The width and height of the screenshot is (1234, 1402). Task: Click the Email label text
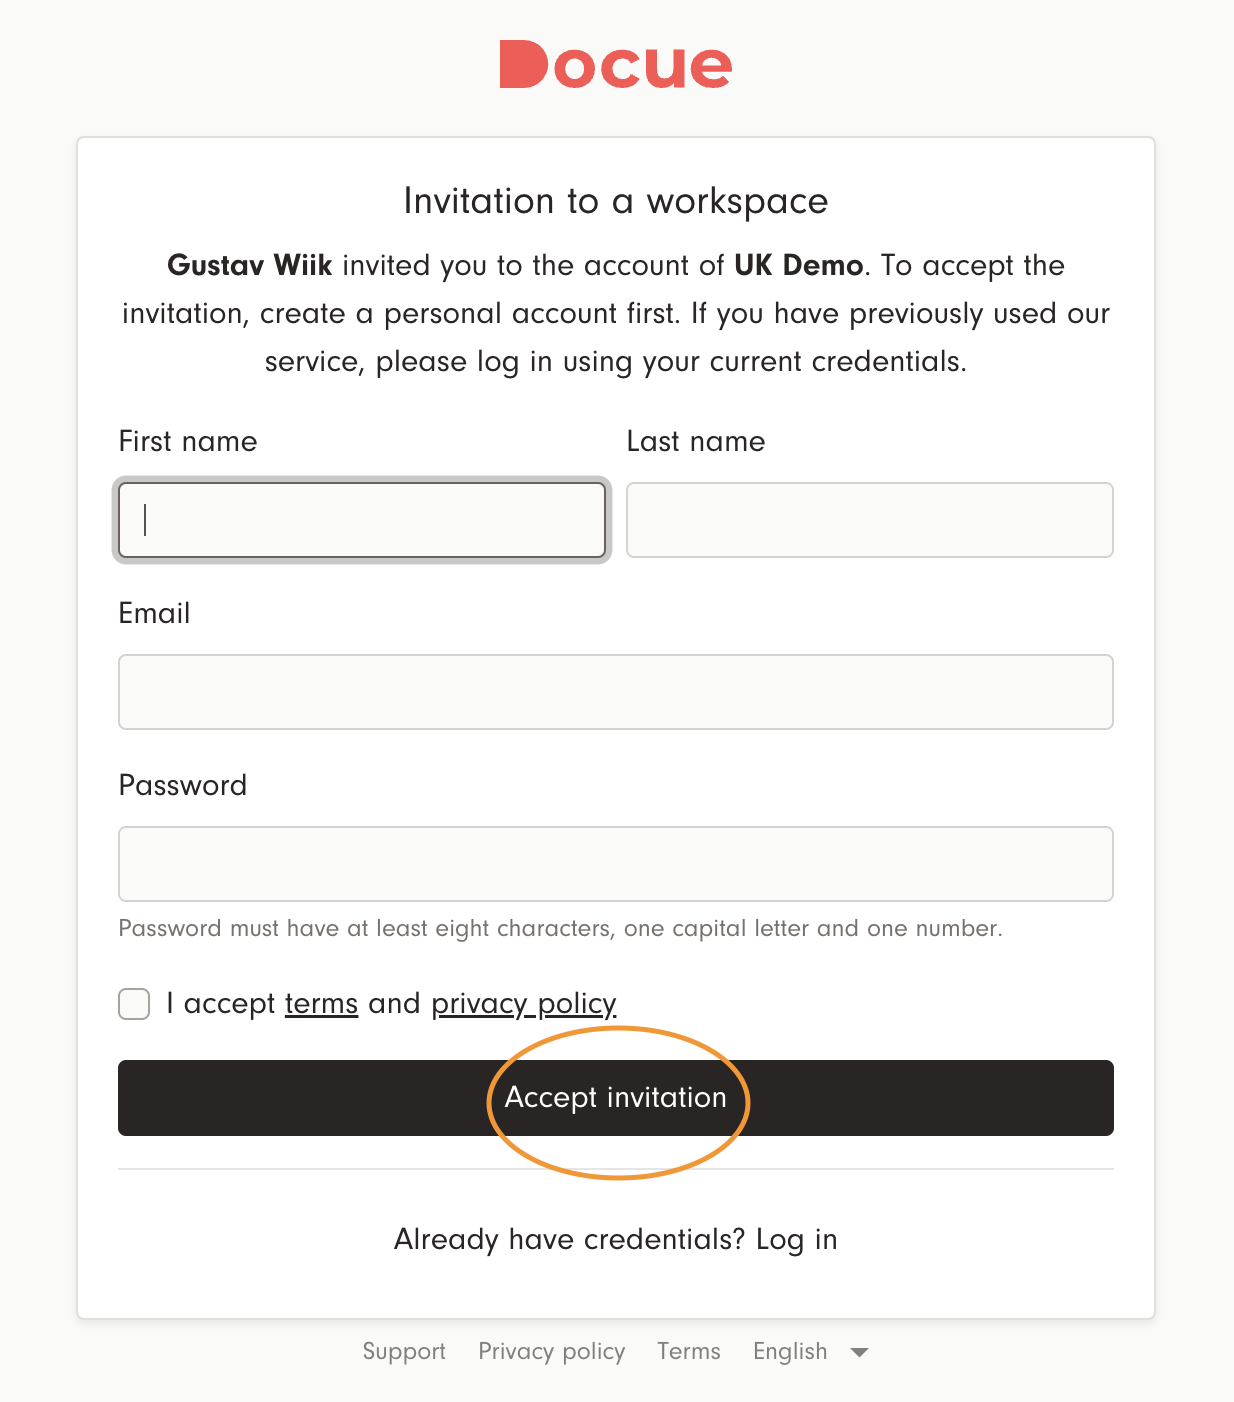coord(154,614)
